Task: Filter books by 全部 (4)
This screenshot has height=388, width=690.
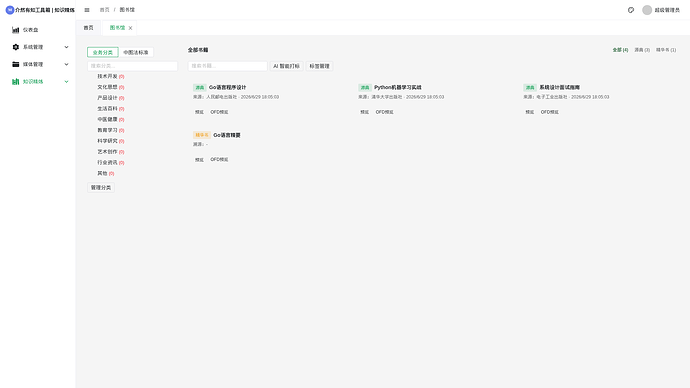Action: (620, 50)
